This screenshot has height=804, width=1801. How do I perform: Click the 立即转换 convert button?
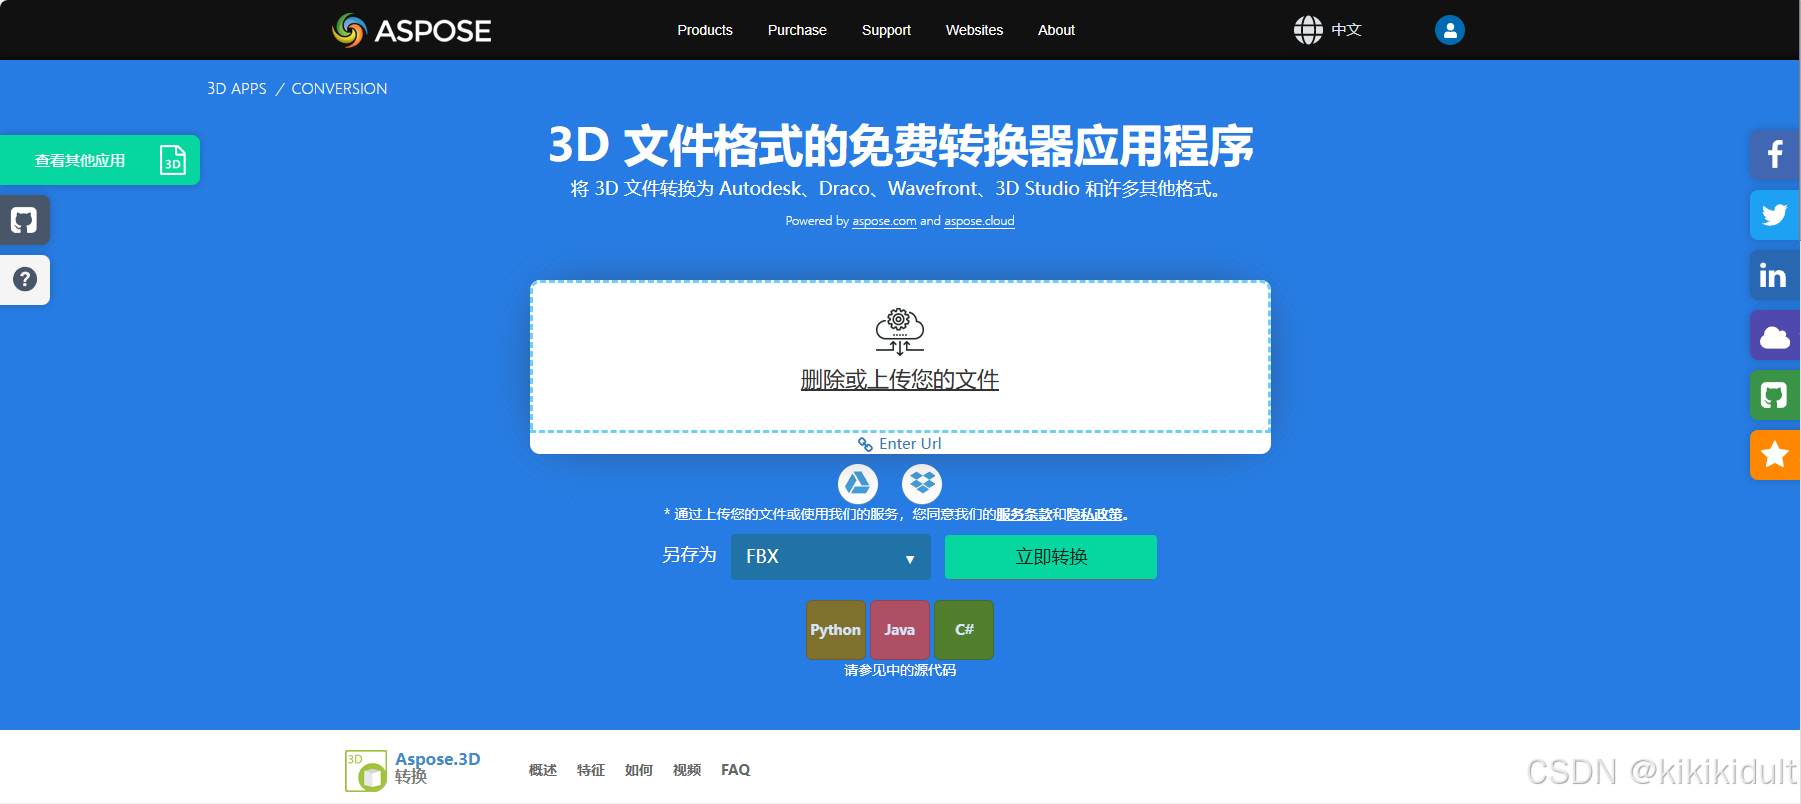point(1051,557)
